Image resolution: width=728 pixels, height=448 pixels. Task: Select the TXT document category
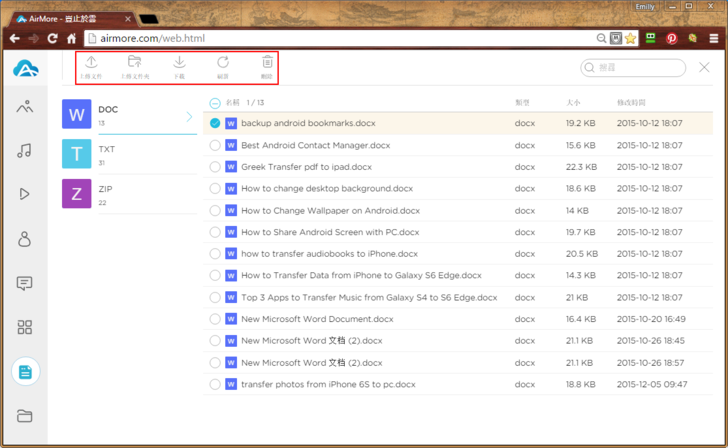(128, 156)
